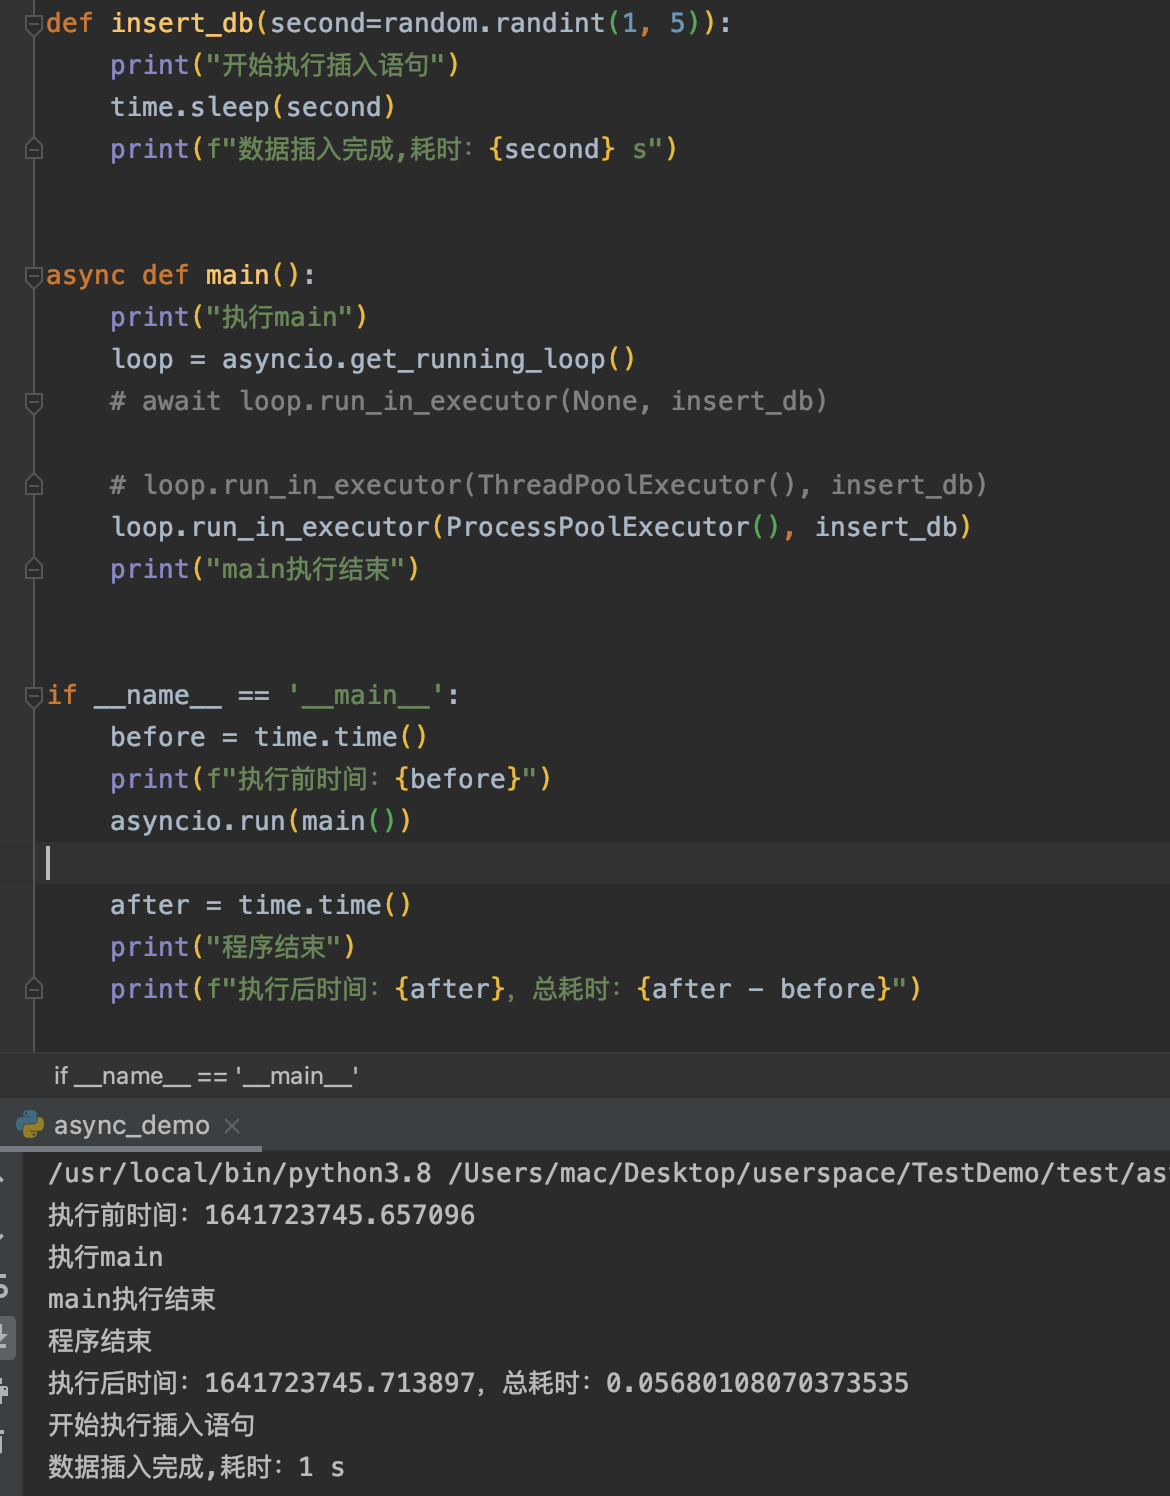The height and width of the screenshot is (1496, 1170).
Task: Click the print 执行前时间 f-string line
Action: [331, 779]
